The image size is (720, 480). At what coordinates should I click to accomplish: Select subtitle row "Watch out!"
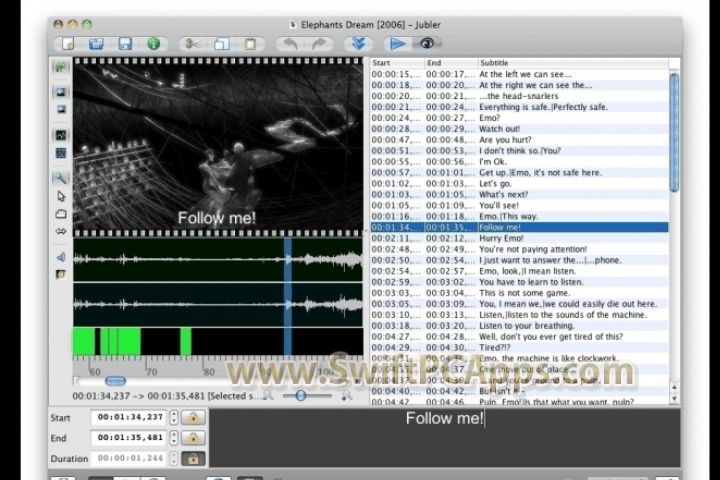519,129
